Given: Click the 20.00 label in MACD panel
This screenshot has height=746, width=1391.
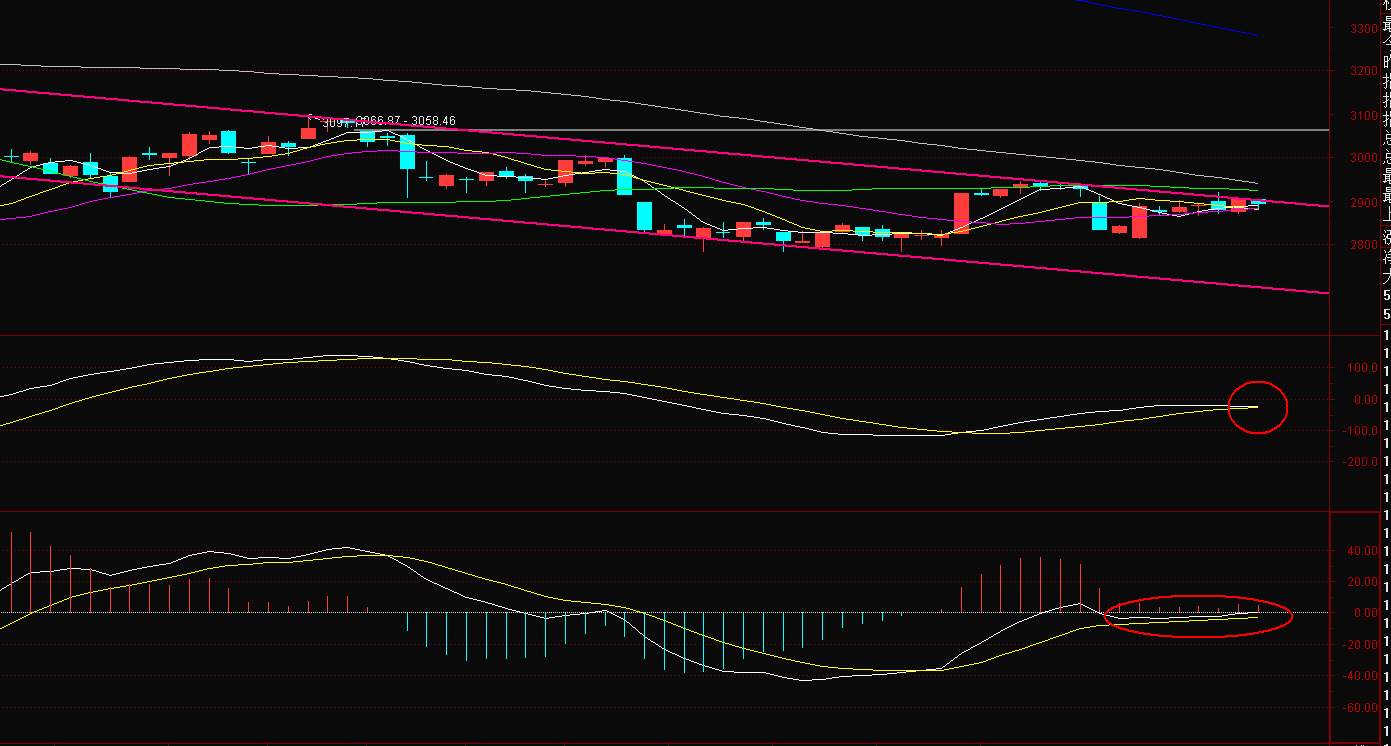Looking at the screenshot, I should coord(1361,582).
